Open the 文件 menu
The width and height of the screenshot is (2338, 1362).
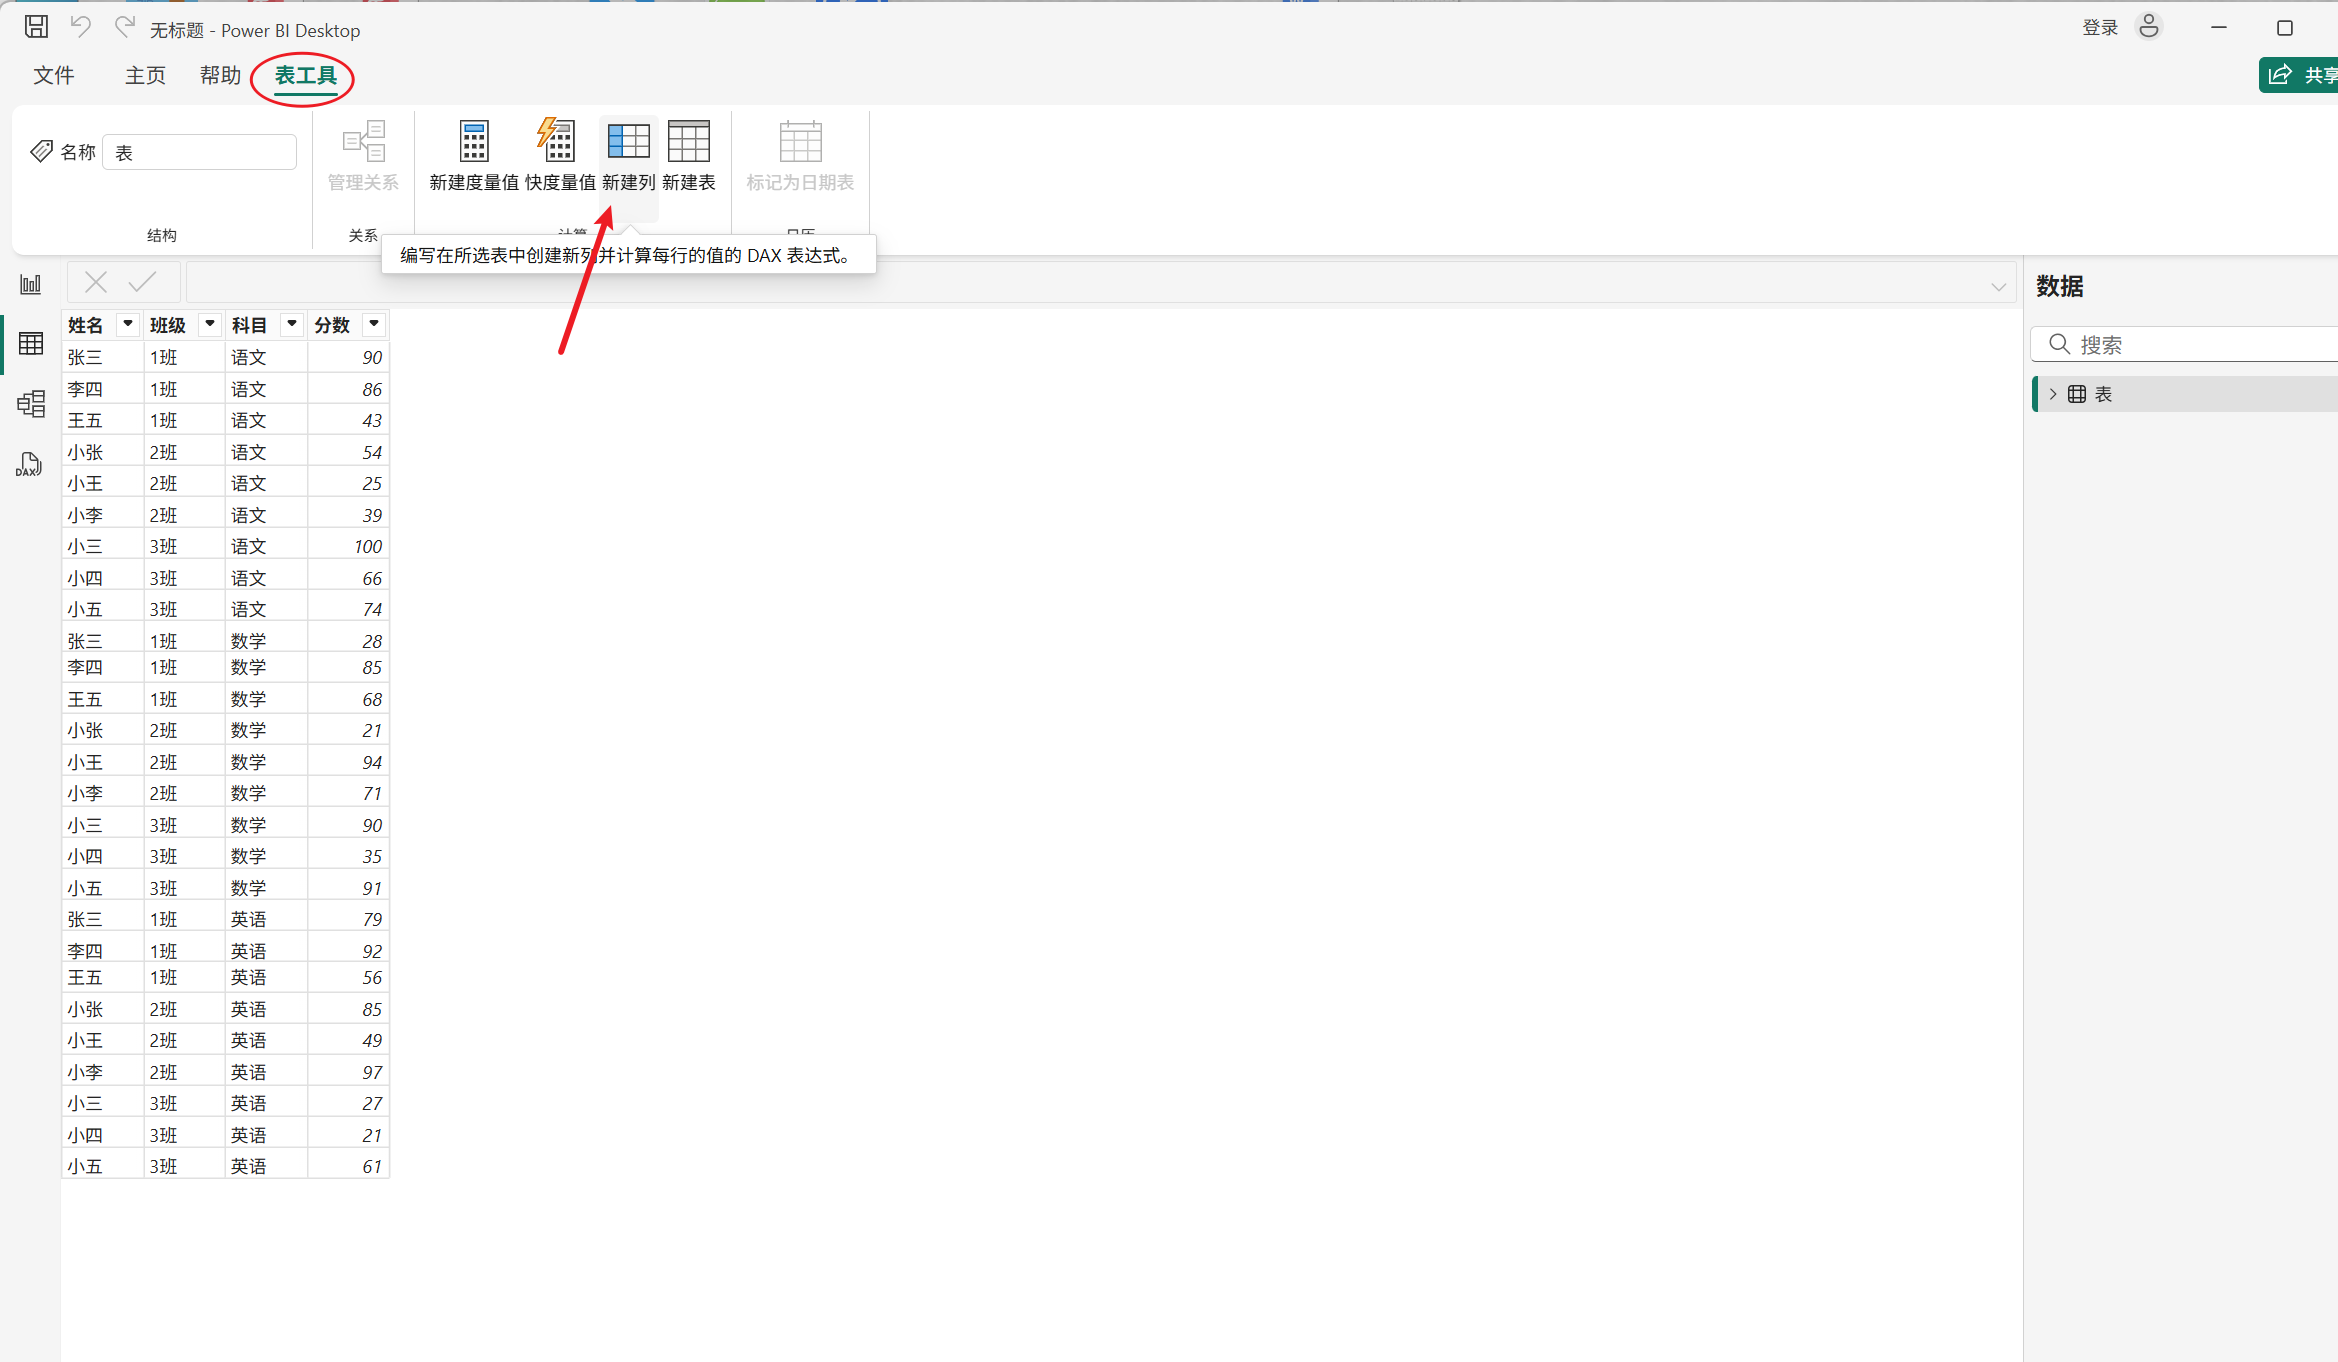click(54, 76)
